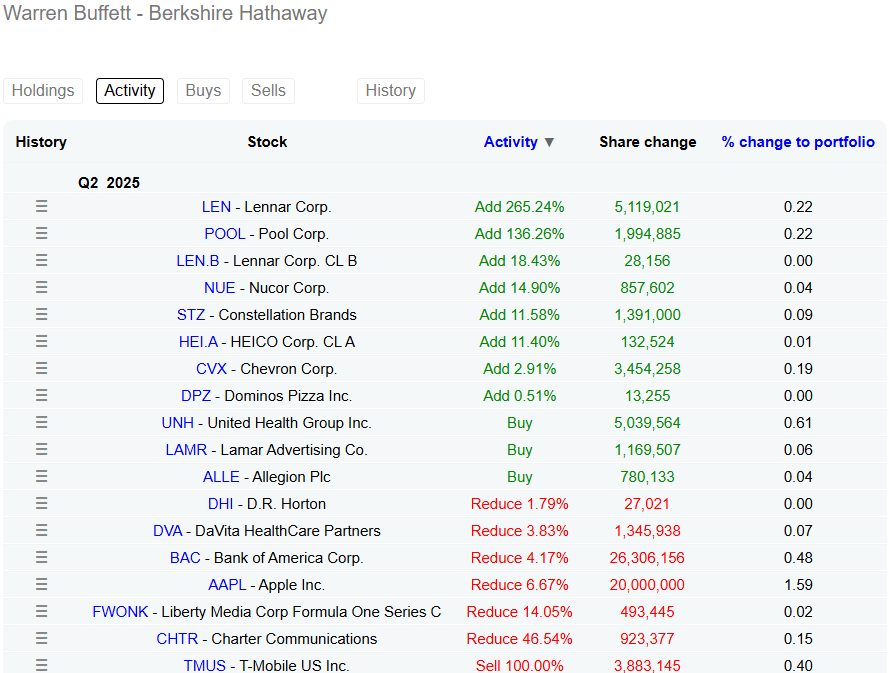Click the 'Q2 2025' quarter label
The height and width of the screenshot is (673, 889).
109,183
